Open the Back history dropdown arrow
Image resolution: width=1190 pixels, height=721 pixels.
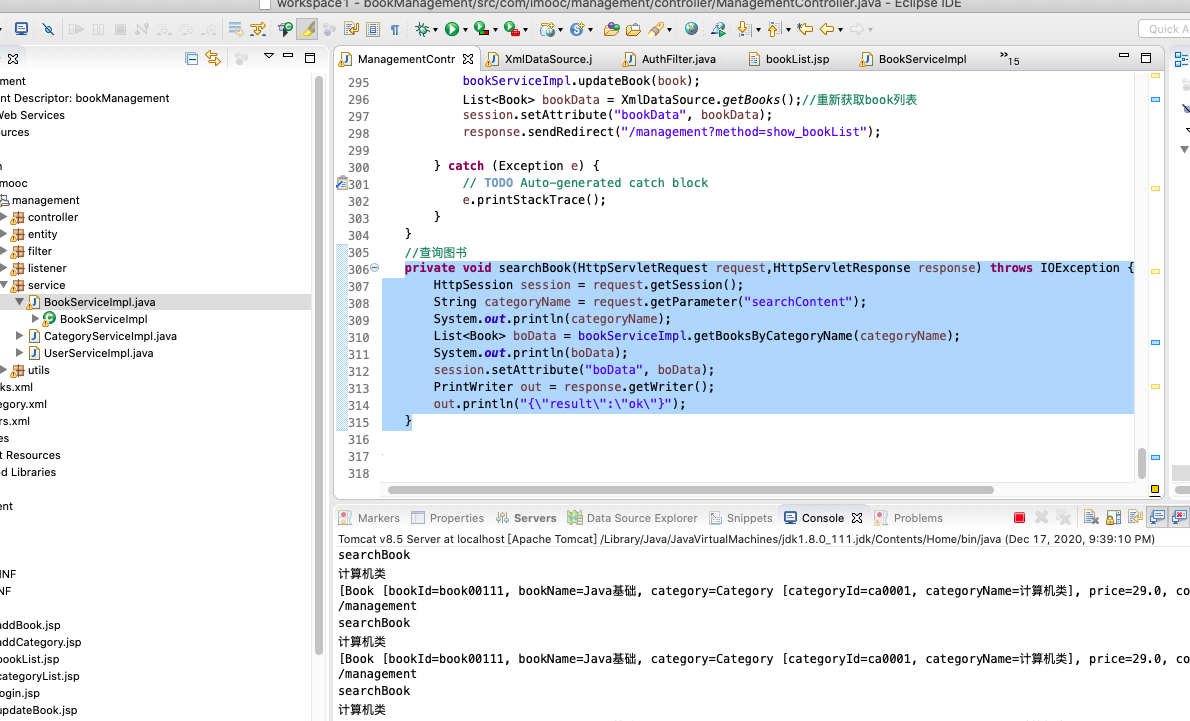coord(840,30)
